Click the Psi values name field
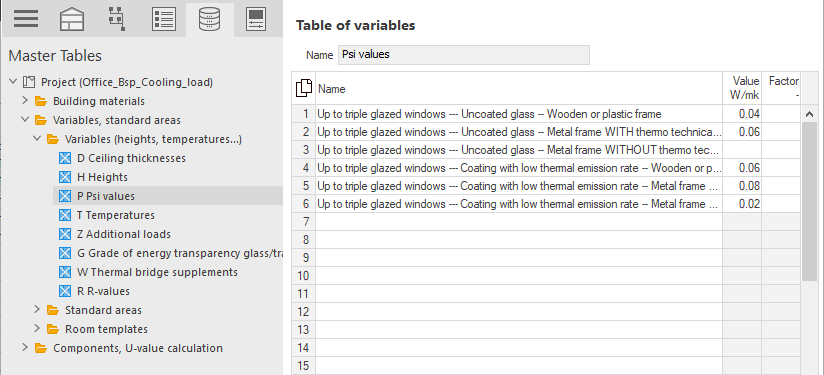The width and height of the screenshot is (824, 375). pos(464,55)
